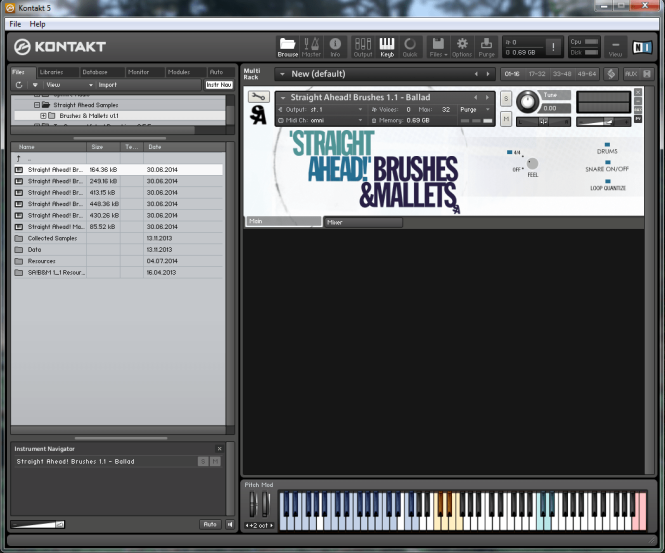Open the instrument name dropdown arrow
Screen dimensions: 665x553
point(283,98)
